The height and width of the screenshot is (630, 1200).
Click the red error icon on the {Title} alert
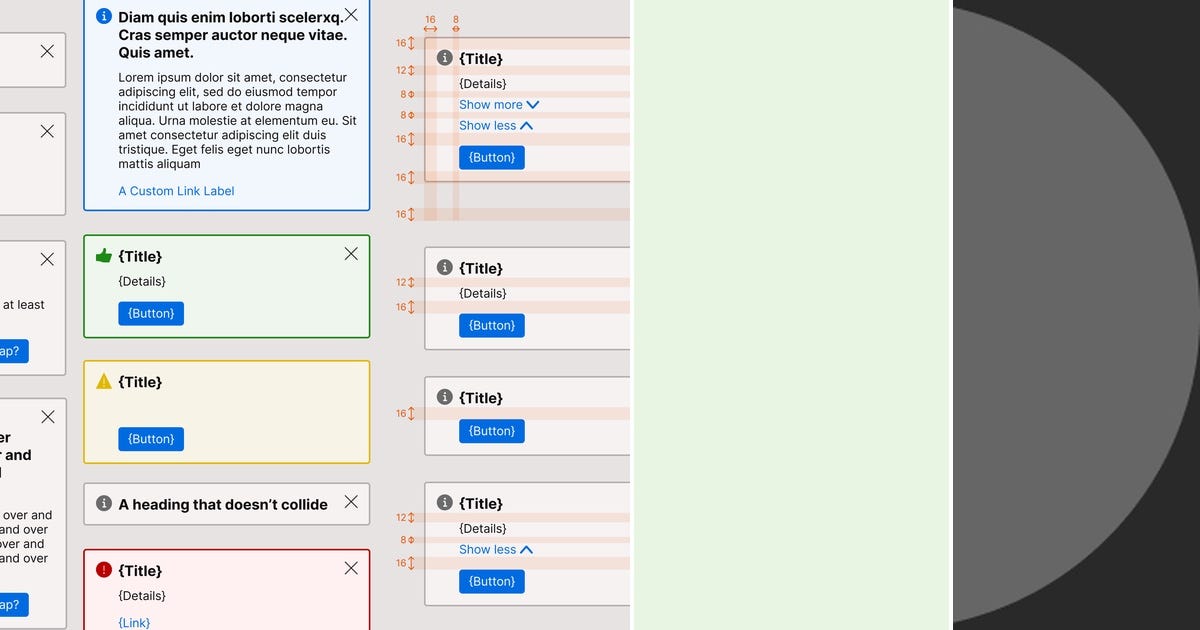tap(103, 569)
